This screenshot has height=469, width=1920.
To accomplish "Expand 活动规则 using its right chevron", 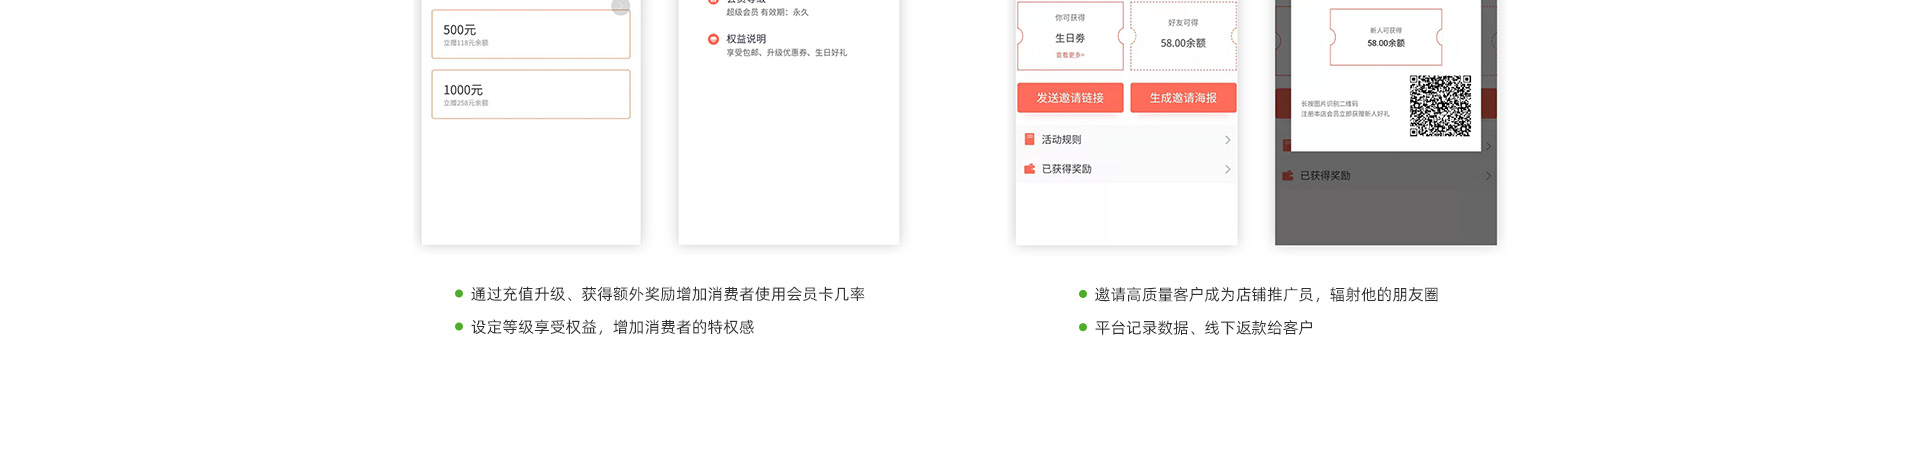I will [1227, 140].
